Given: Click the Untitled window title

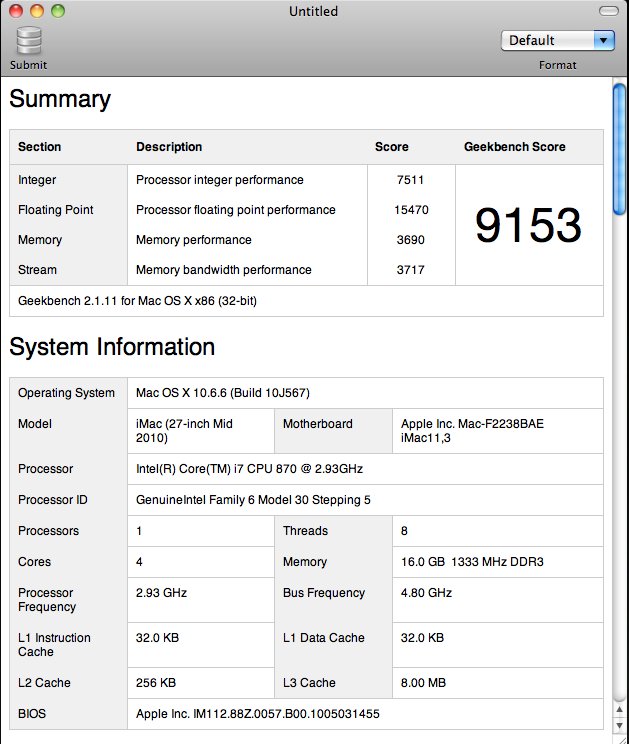Looking at the screenshot, I should click(314, 11).
